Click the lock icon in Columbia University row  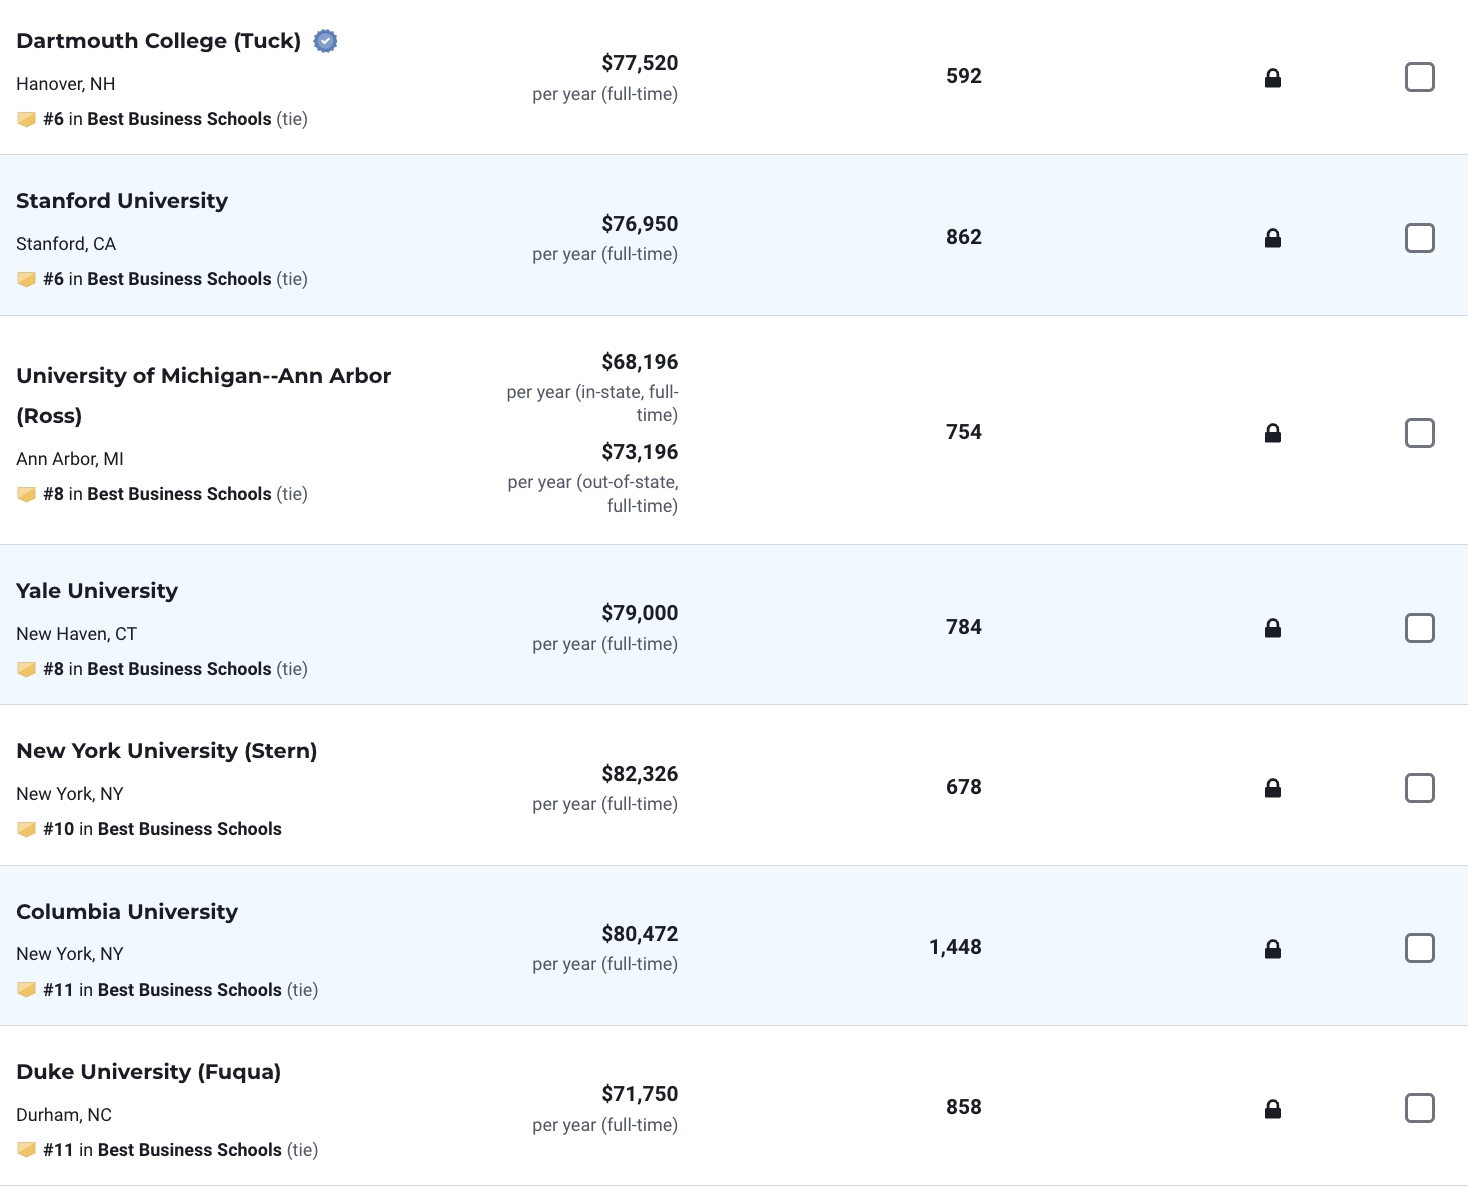1272,948
